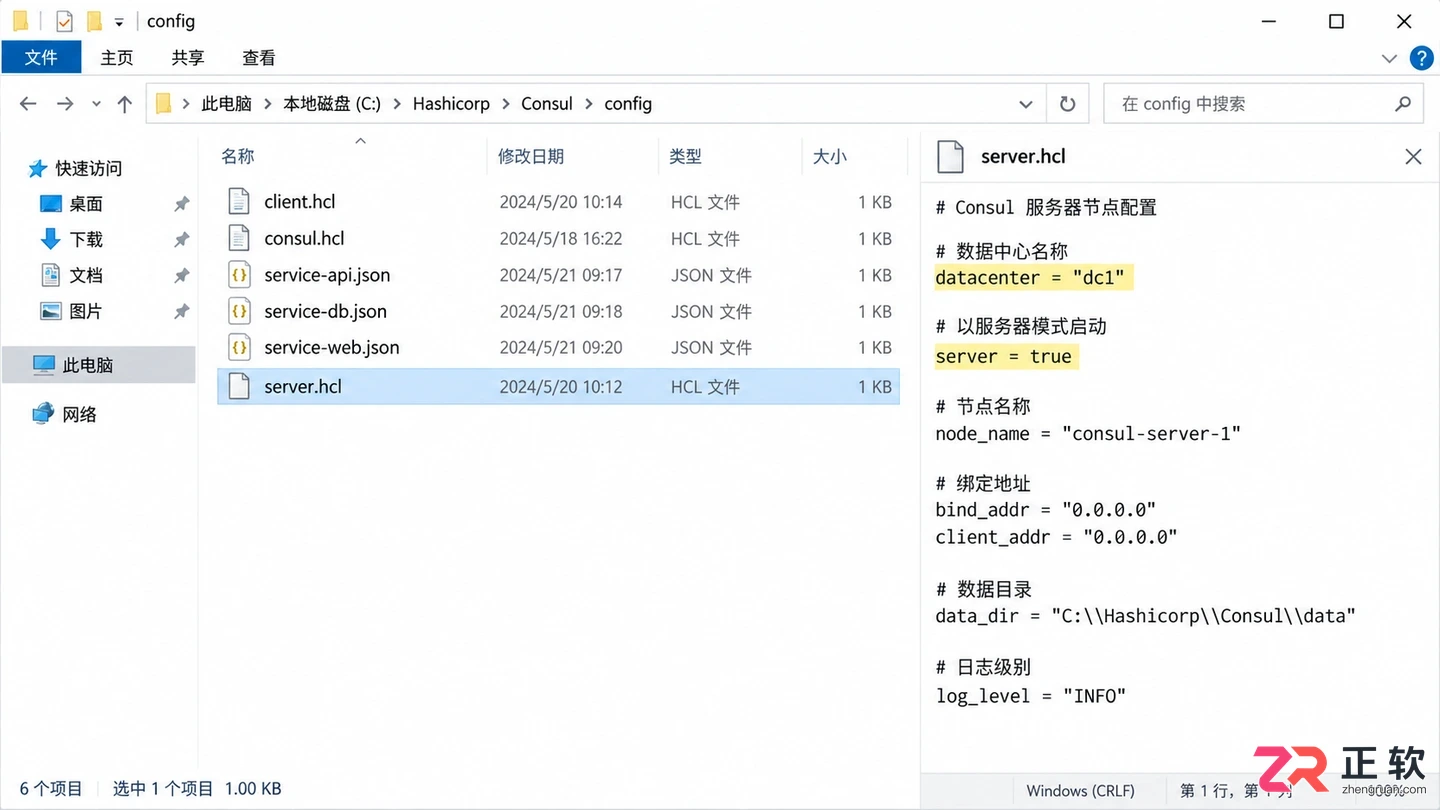The width and height of the screenshot is (1440, 810).
Task: Go forward with the forward arrow
Action: point(65,104)
